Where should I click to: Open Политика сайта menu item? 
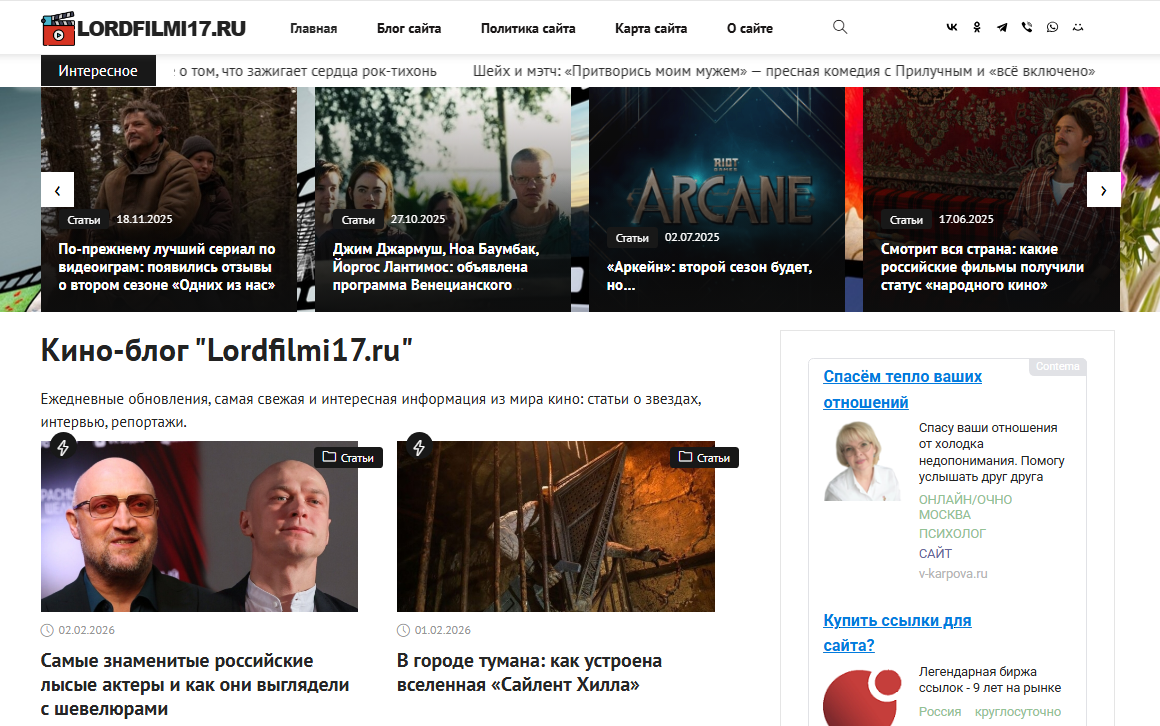pyautogui.click(x=528, y=28)
